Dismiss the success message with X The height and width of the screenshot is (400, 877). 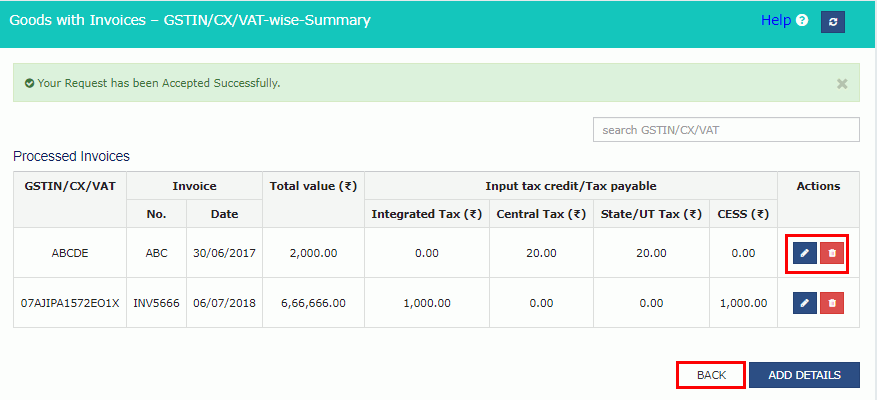point(842,84)
